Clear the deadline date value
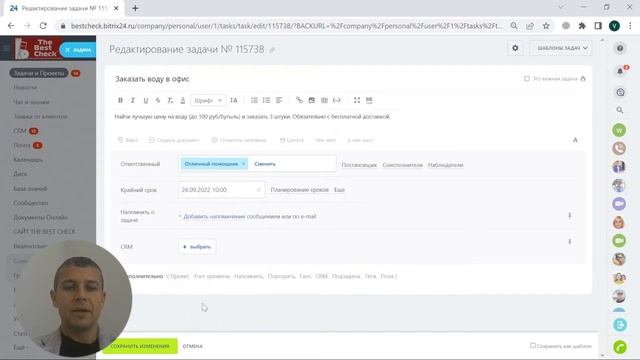Screen dimensions: 640x360 [x=258, y=190]
